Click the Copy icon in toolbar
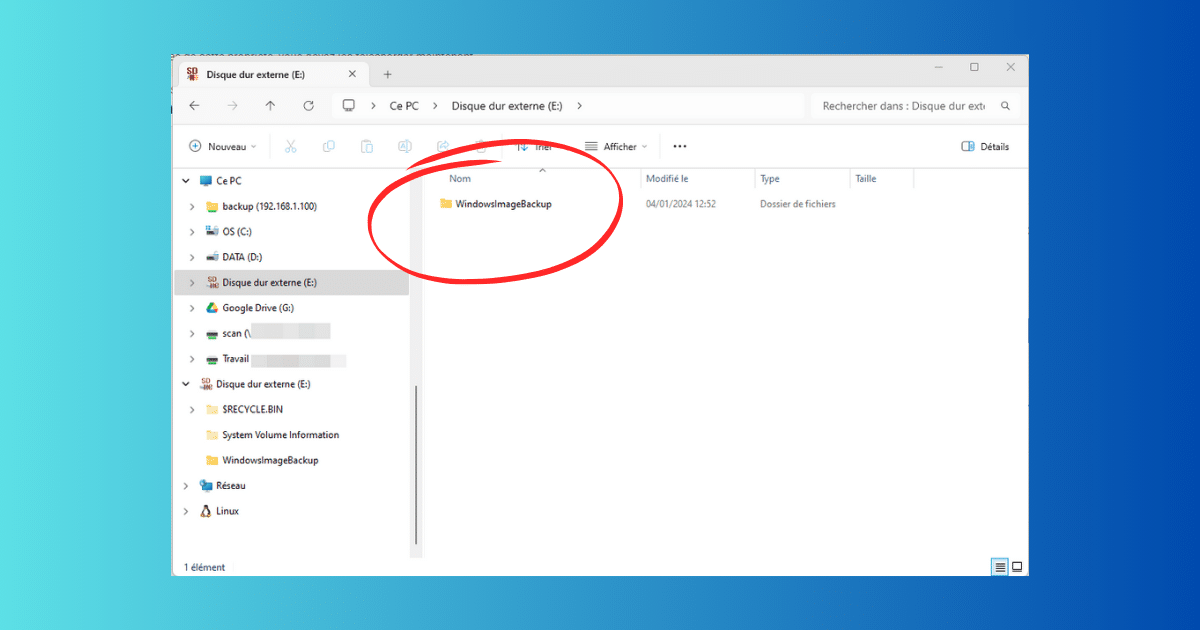 pyautogui.click(x=328, y=147)
